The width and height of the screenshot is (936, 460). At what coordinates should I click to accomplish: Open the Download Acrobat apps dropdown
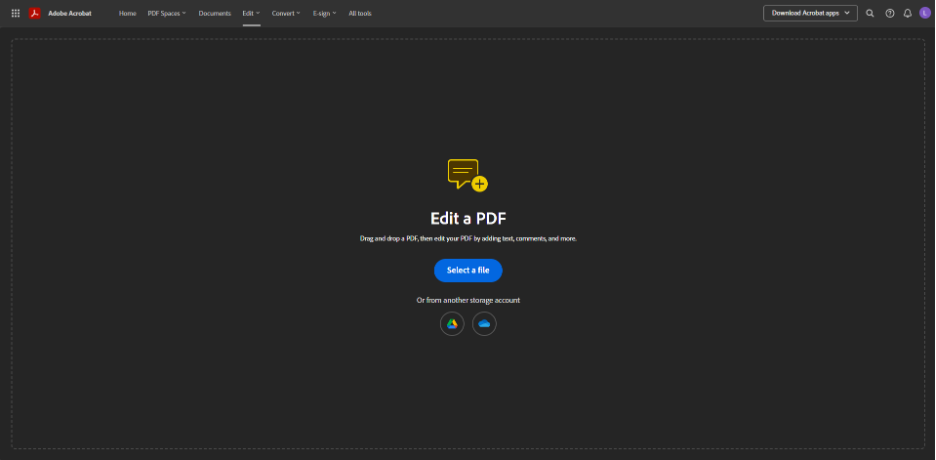[x=810, y=13]
